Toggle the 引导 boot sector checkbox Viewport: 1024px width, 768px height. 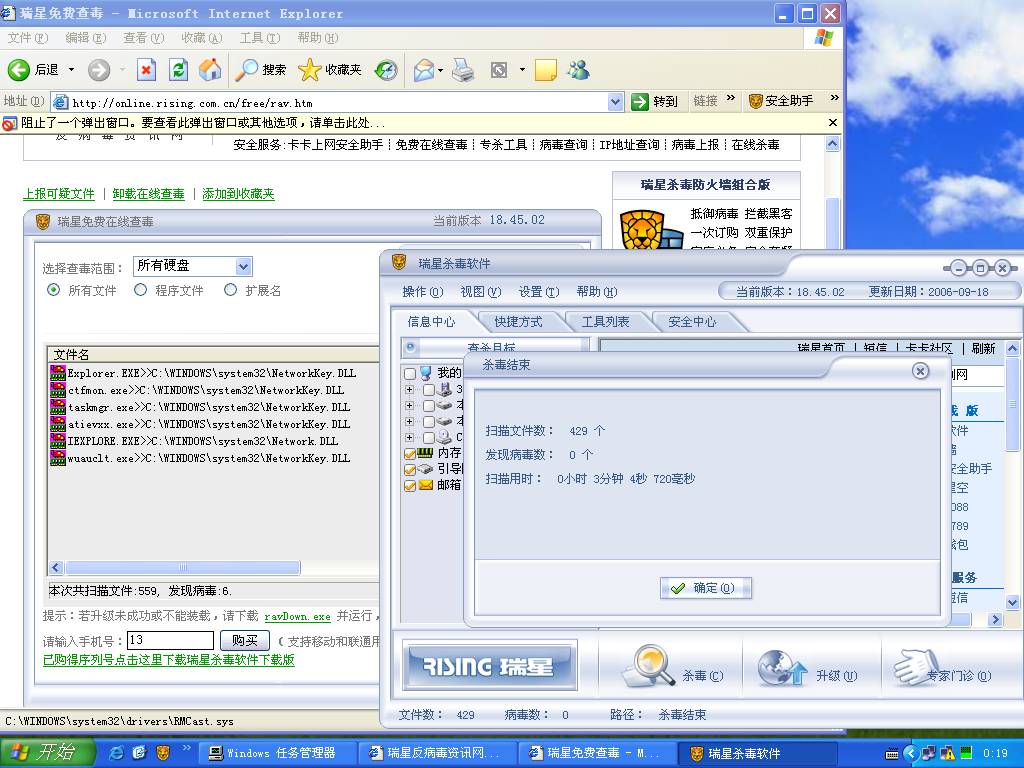pyautogui.click(x=410, y=470)
